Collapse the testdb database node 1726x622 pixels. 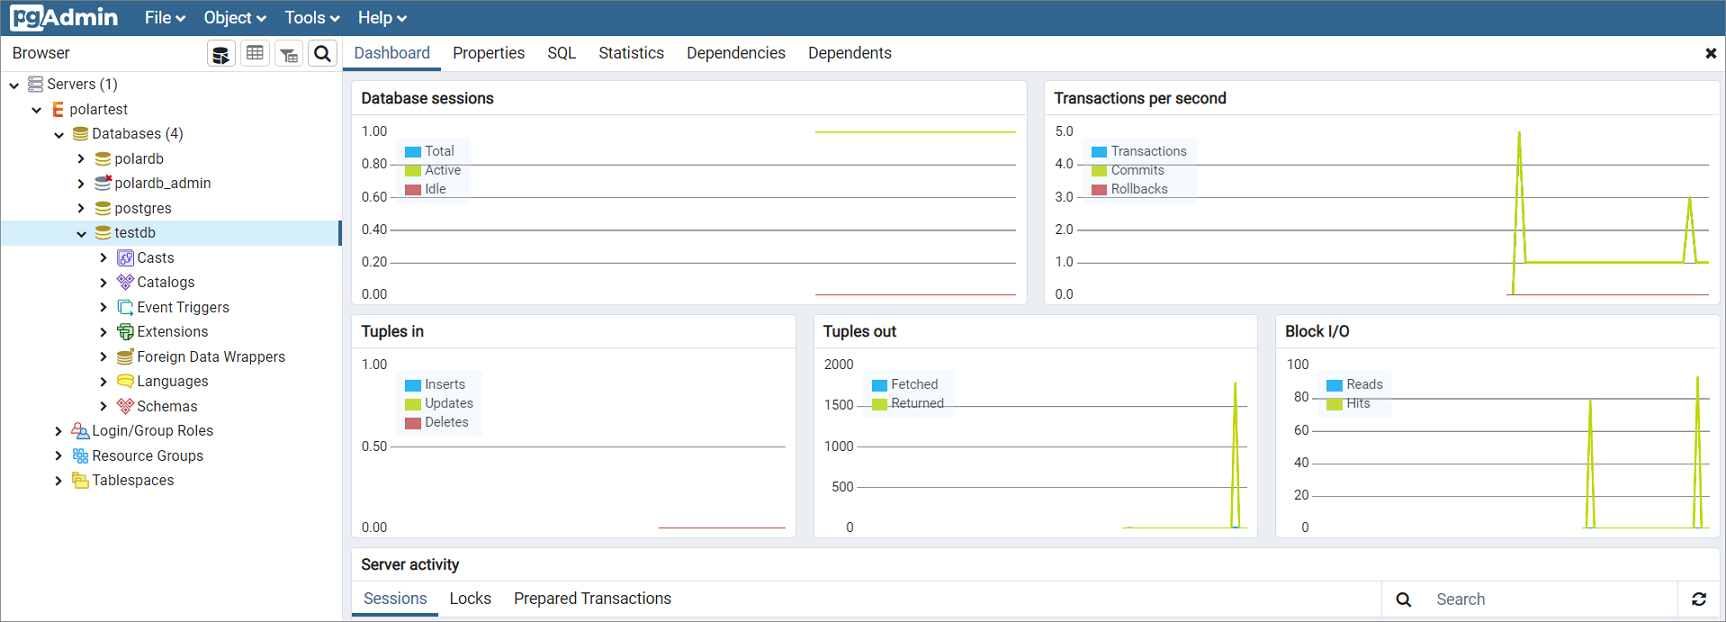[x=81, y=233]
